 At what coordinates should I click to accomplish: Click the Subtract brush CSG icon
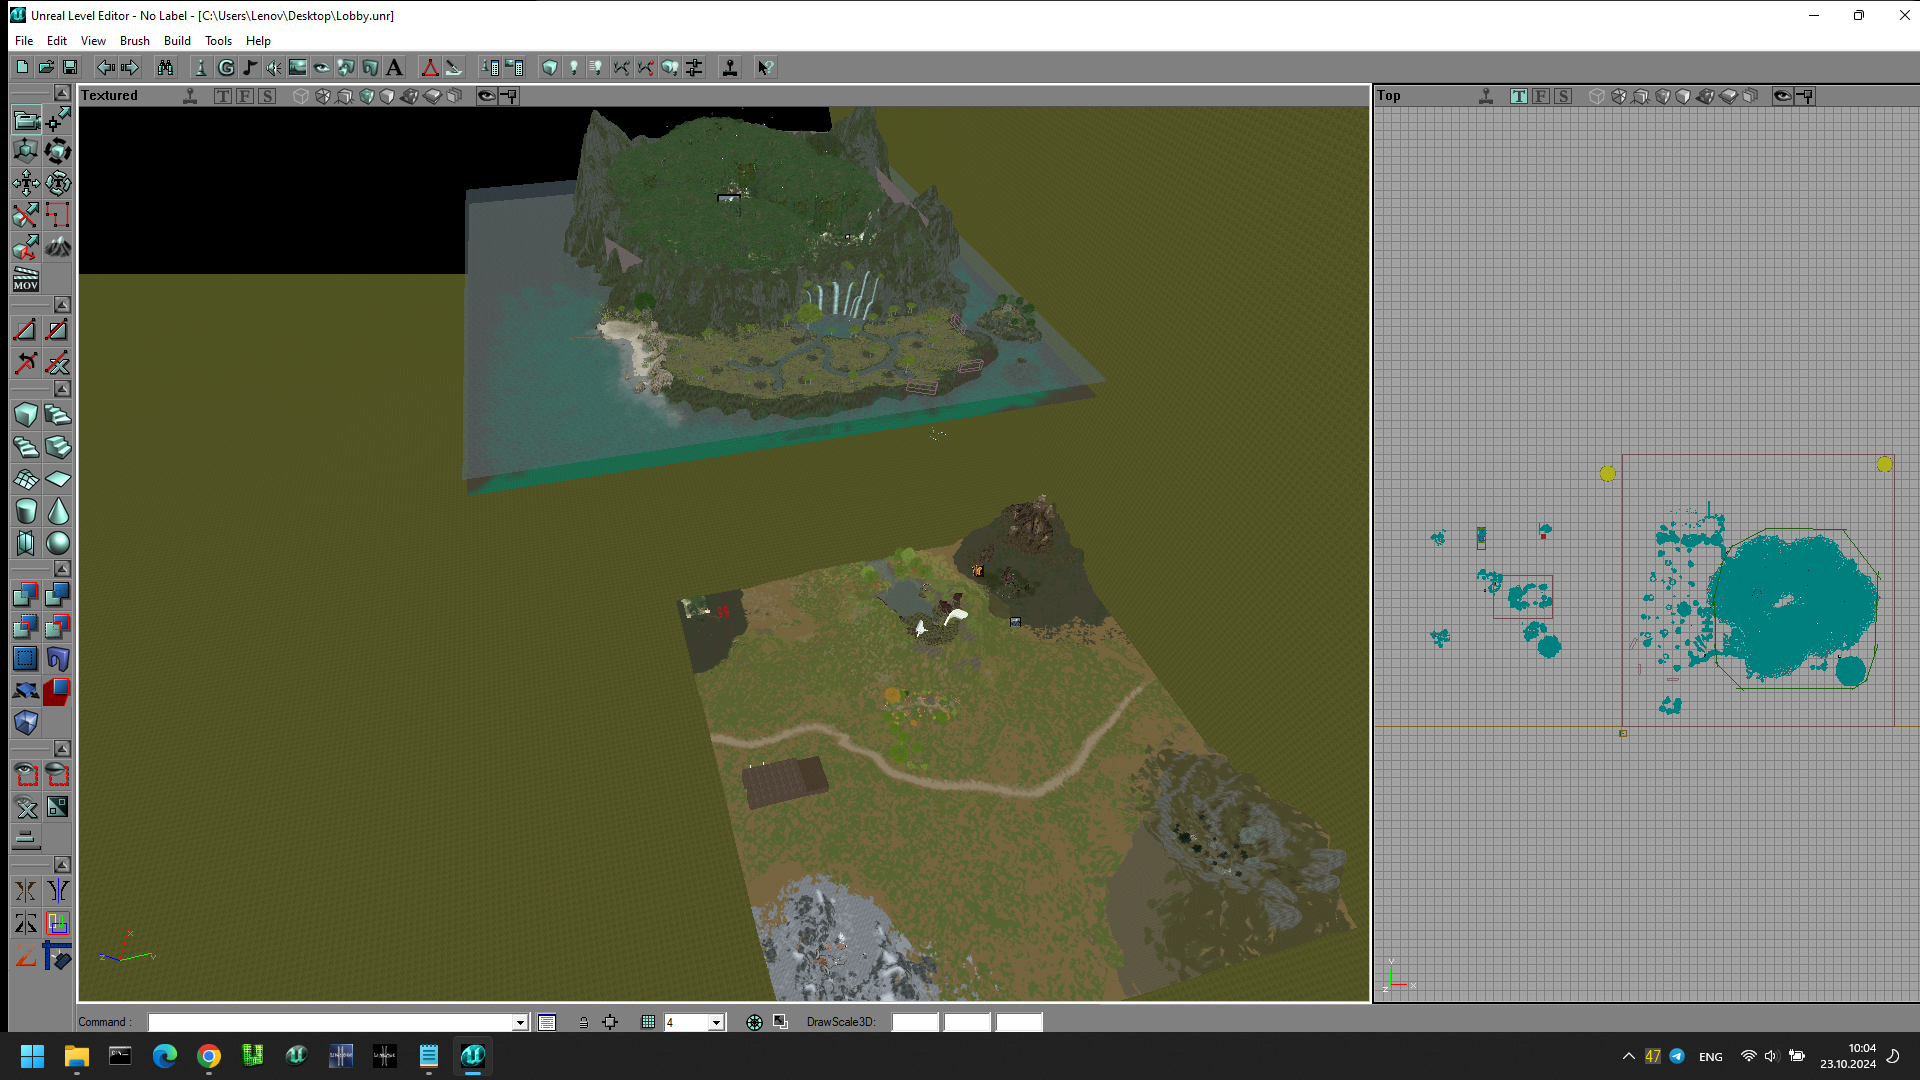[x=58, y=596]
